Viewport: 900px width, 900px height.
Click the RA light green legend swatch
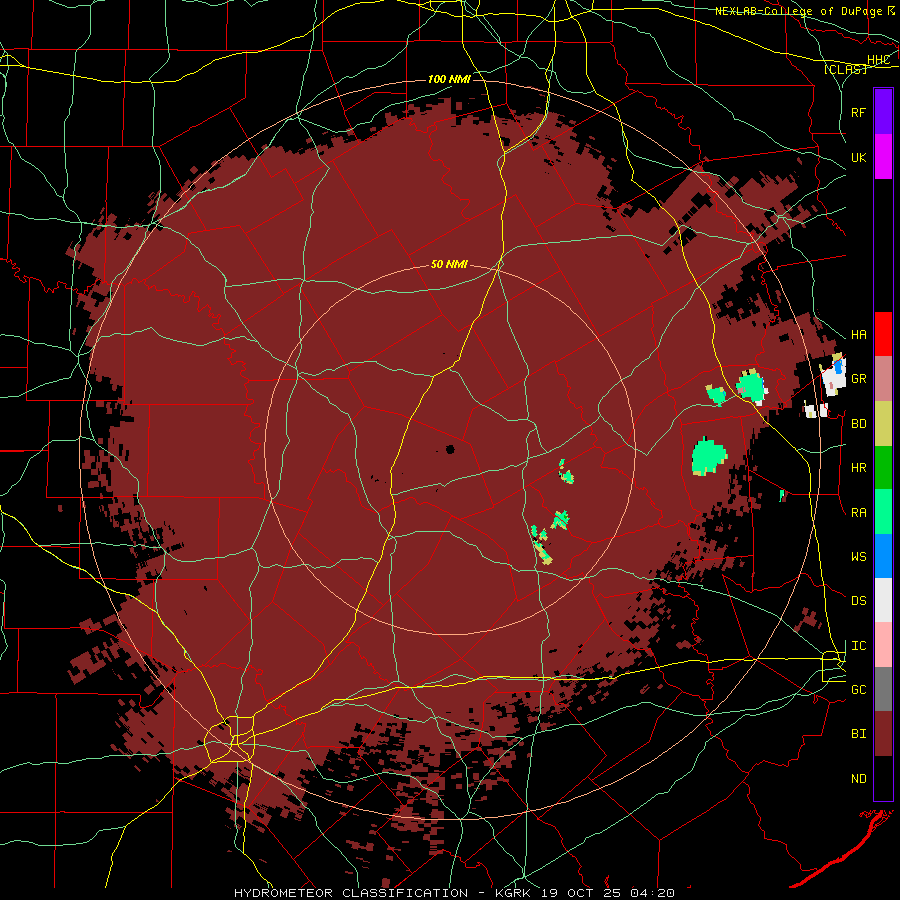[x=883, y=511]
